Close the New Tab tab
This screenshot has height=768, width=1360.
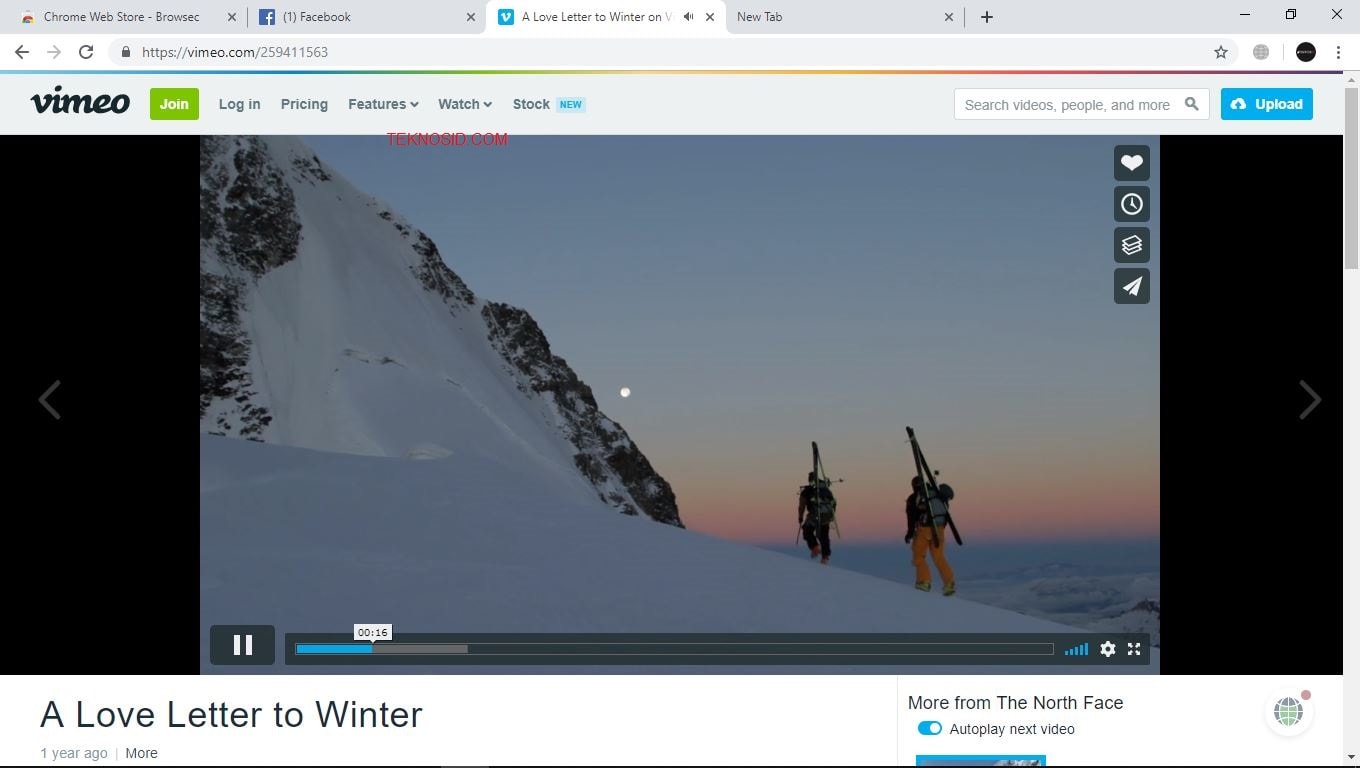949,17
